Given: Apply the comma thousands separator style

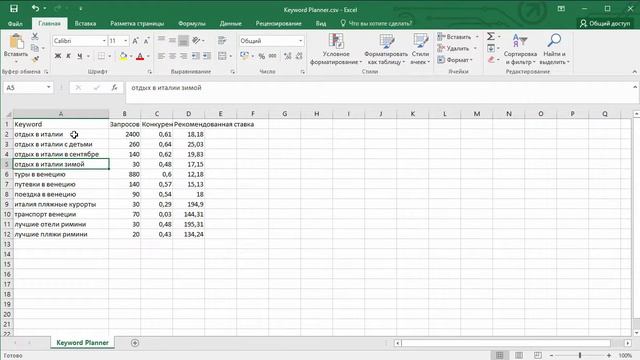Looking at the screenshot, I should 273,56.
